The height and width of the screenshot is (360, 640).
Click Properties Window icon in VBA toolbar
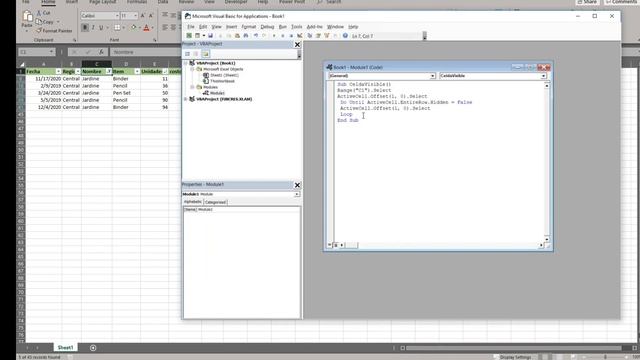[318, 36]
